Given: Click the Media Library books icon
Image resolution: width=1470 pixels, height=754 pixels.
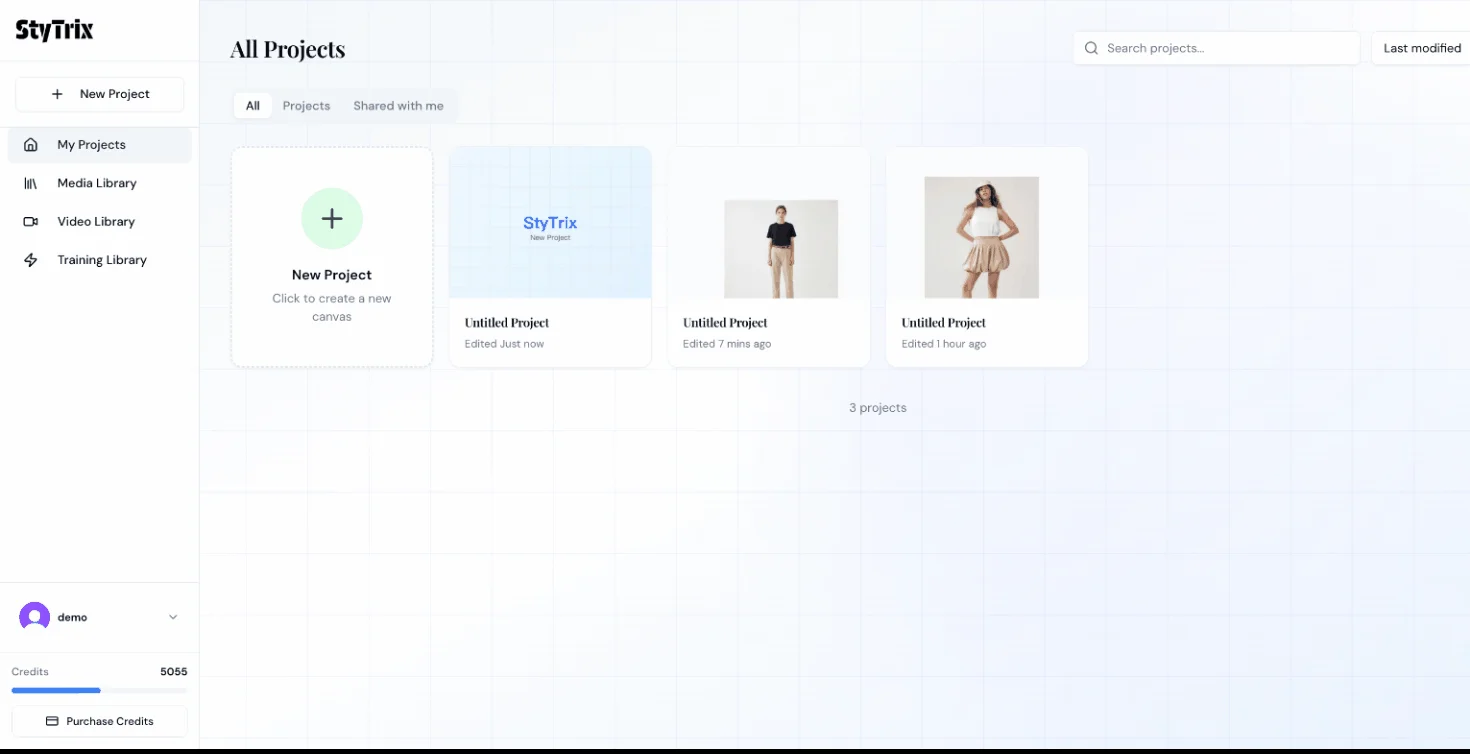Looking at the screenshot, I should [x=31, y=183].
